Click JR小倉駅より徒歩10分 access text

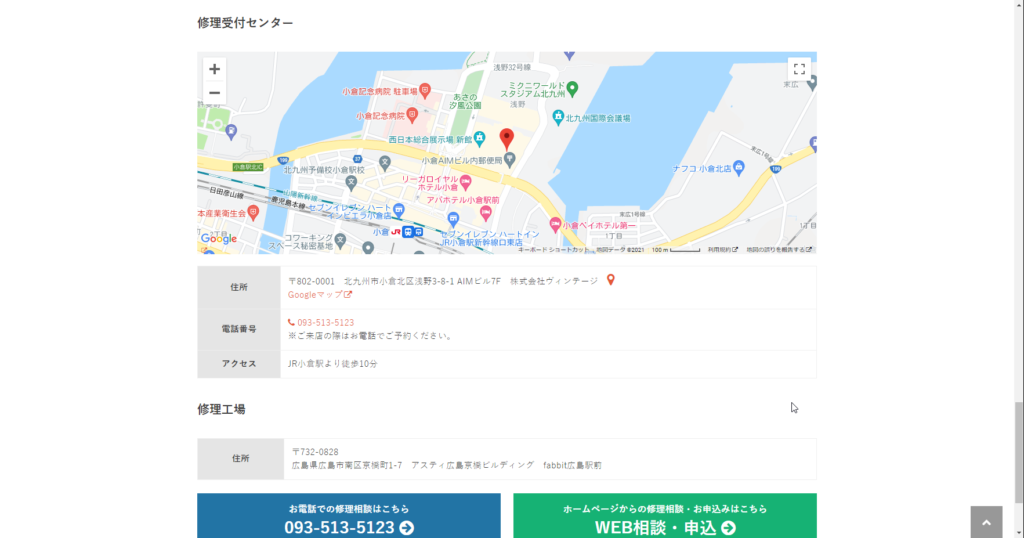click(x=333, y=364)
